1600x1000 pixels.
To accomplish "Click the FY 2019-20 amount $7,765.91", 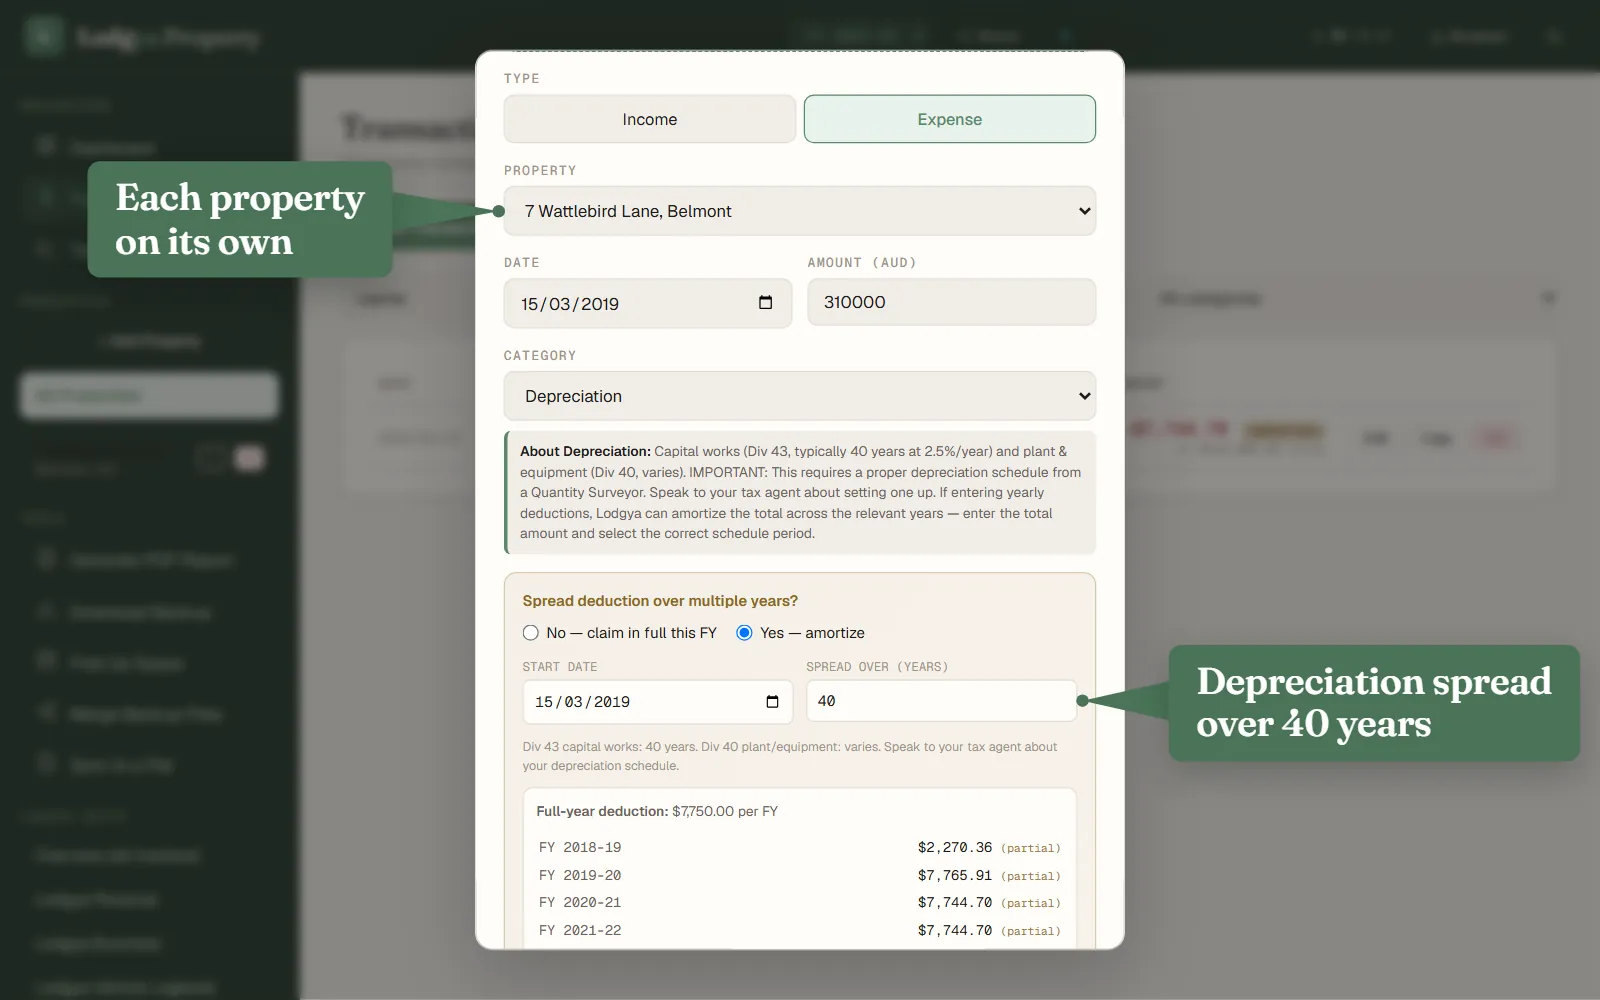I will point(955,875).
